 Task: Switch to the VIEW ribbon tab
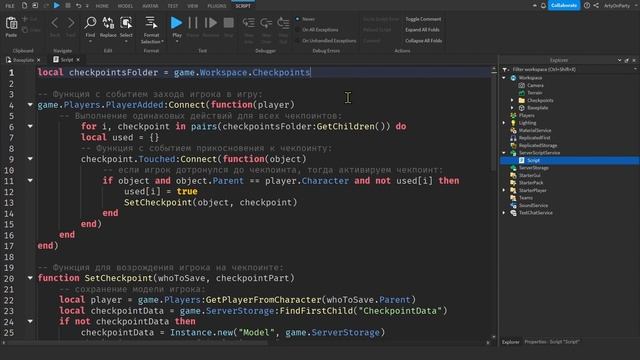(193, 6)
